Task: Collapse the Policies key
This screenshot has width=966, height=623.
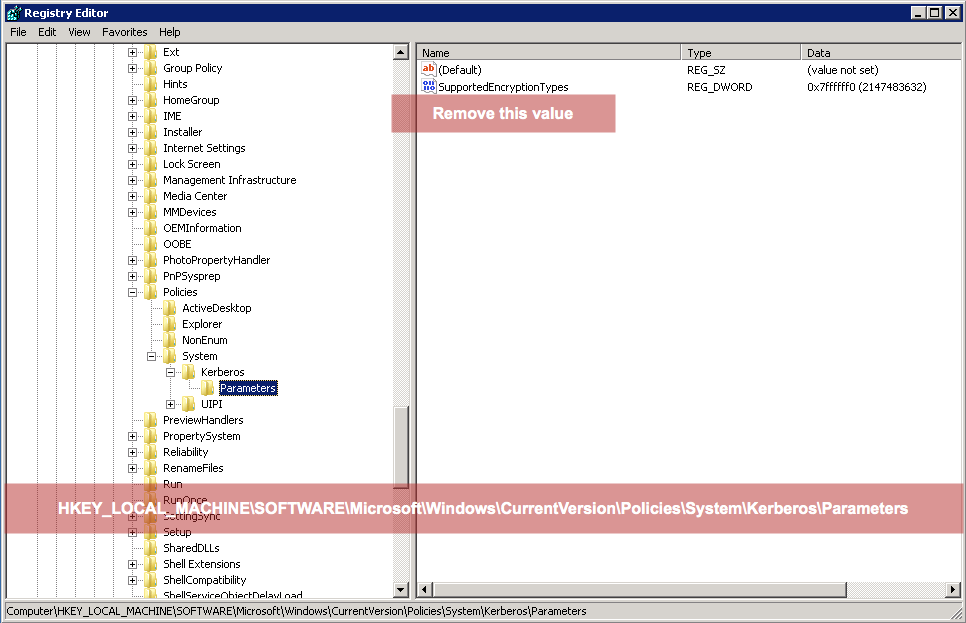Action: click(x=132, y=293)
